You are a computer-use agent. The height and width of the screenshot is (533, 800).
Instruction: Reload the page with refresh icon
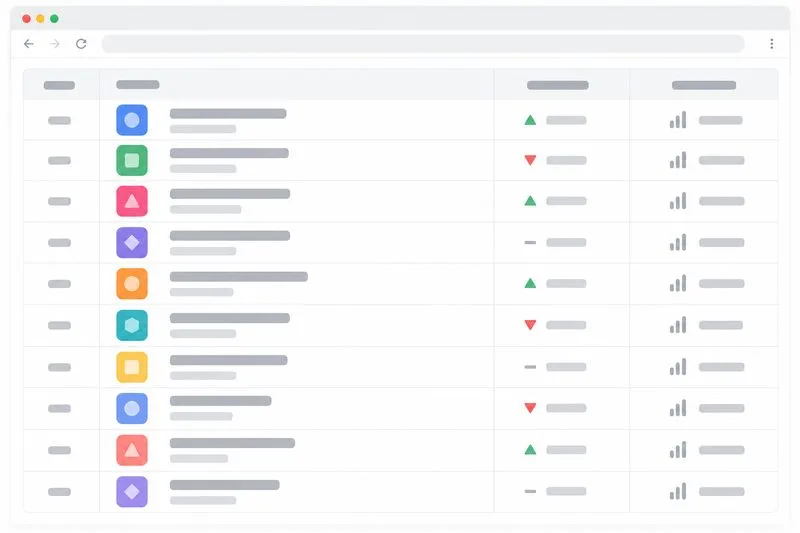[81, 44]
